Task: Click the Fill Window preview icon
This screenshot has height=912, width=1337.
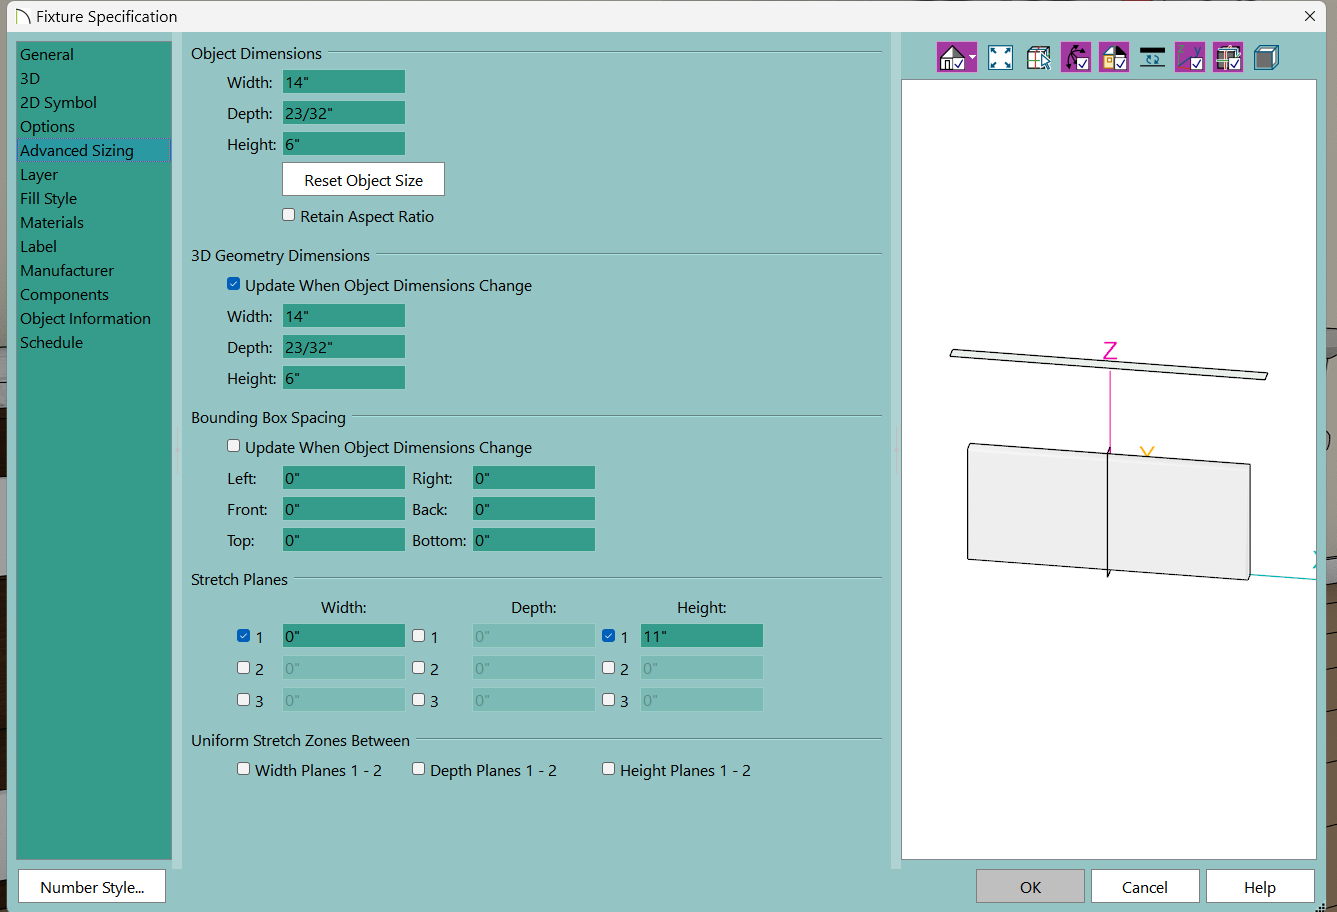Action: tap(1000, 58)
